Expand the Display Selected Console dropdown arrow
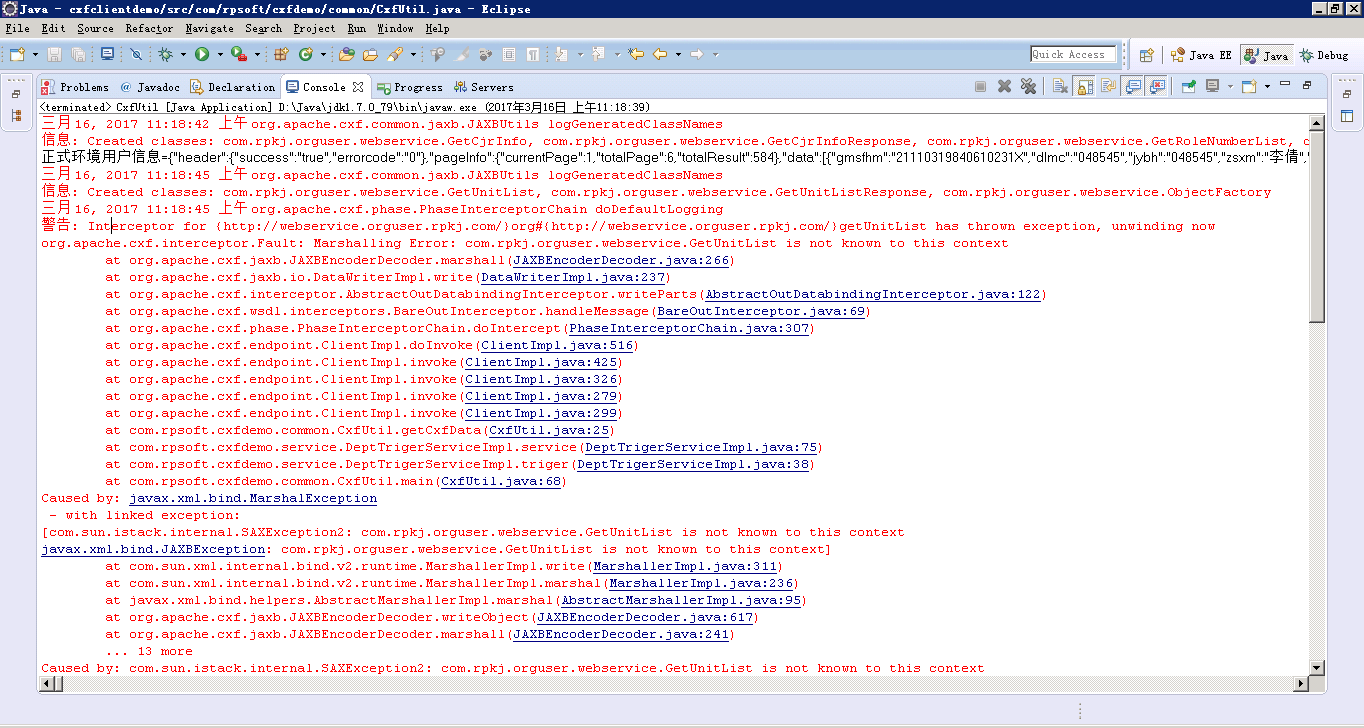The image size is (1364, 728). point(1229,87)
